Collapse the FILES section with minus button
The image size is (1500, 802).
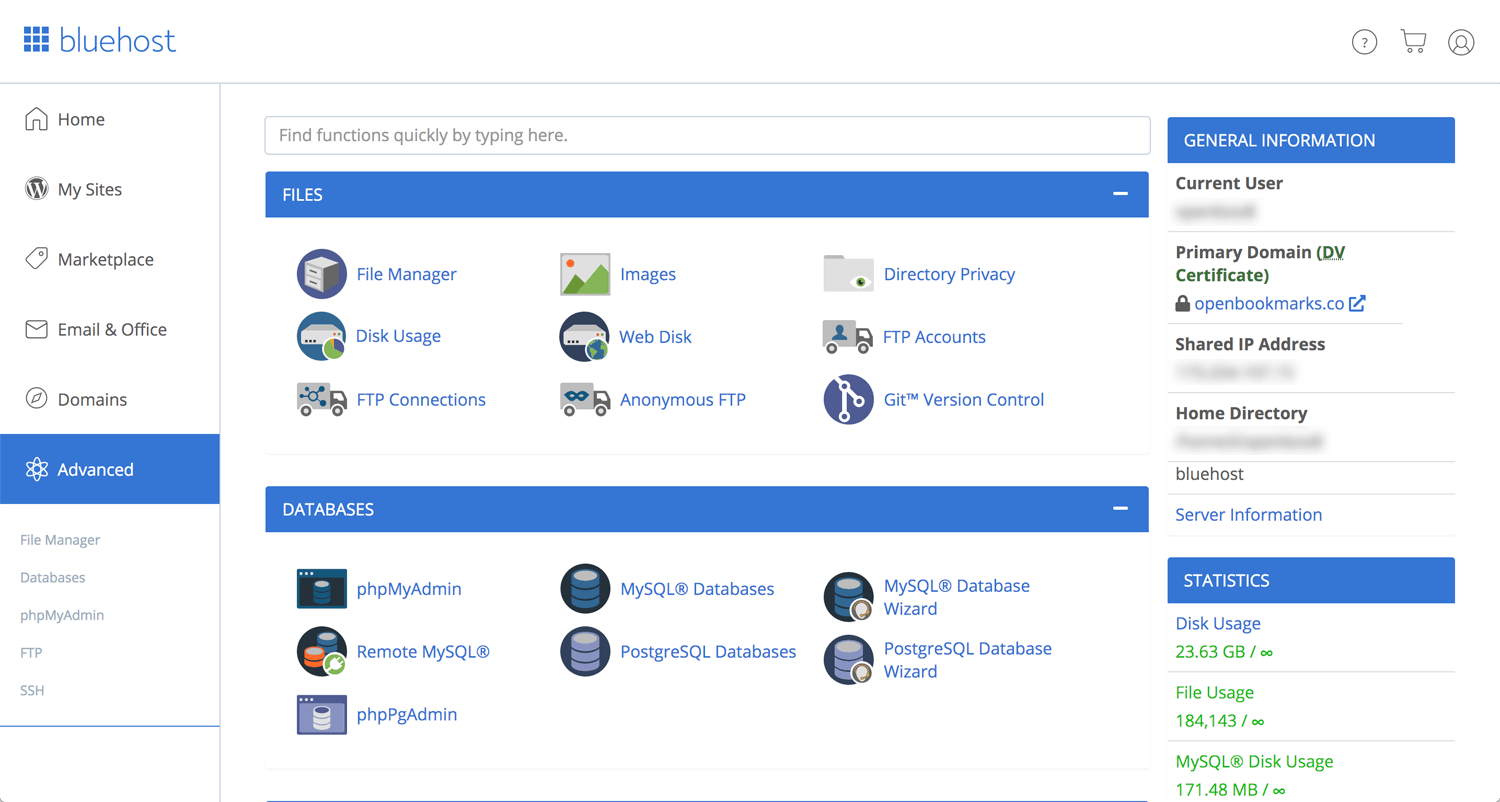click(x=1120, y=194)
